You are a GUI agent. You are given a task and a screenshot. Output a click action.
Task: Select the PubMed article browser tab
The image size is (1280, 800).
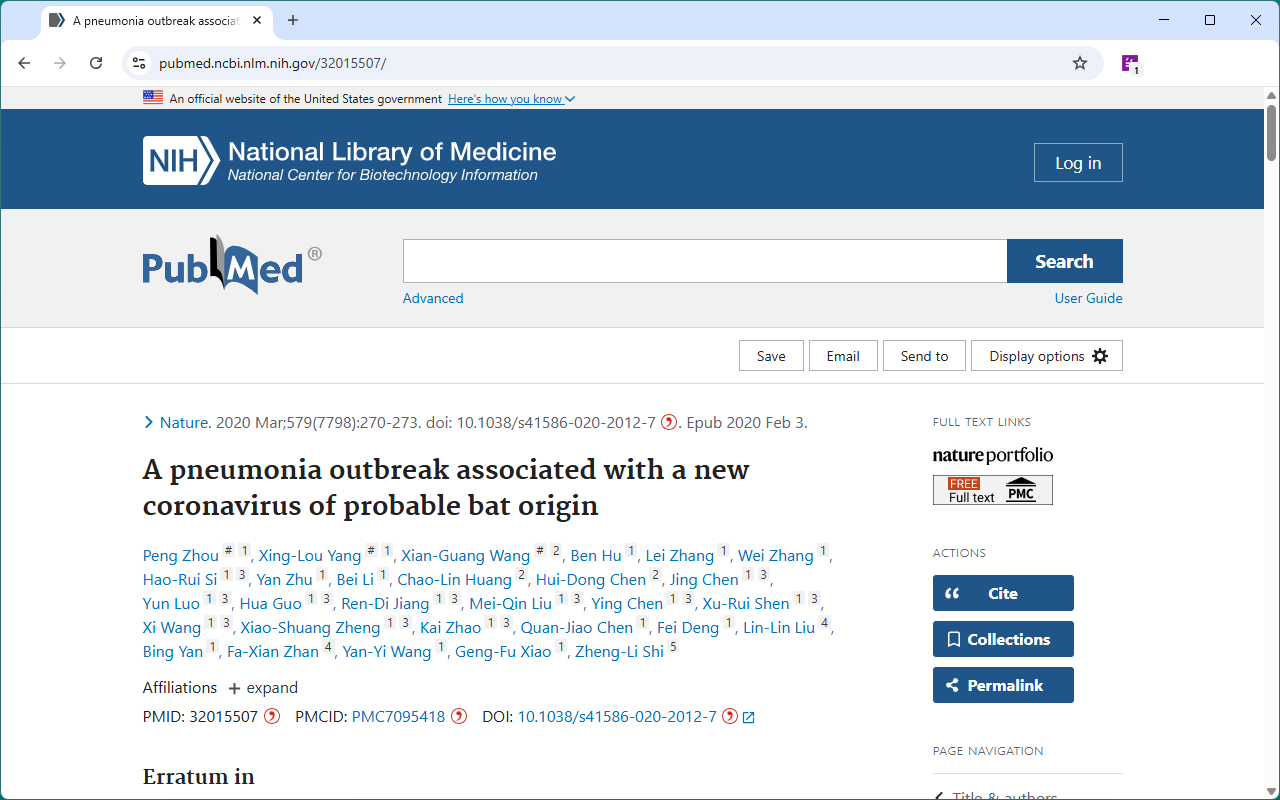(x=157, y=20)
